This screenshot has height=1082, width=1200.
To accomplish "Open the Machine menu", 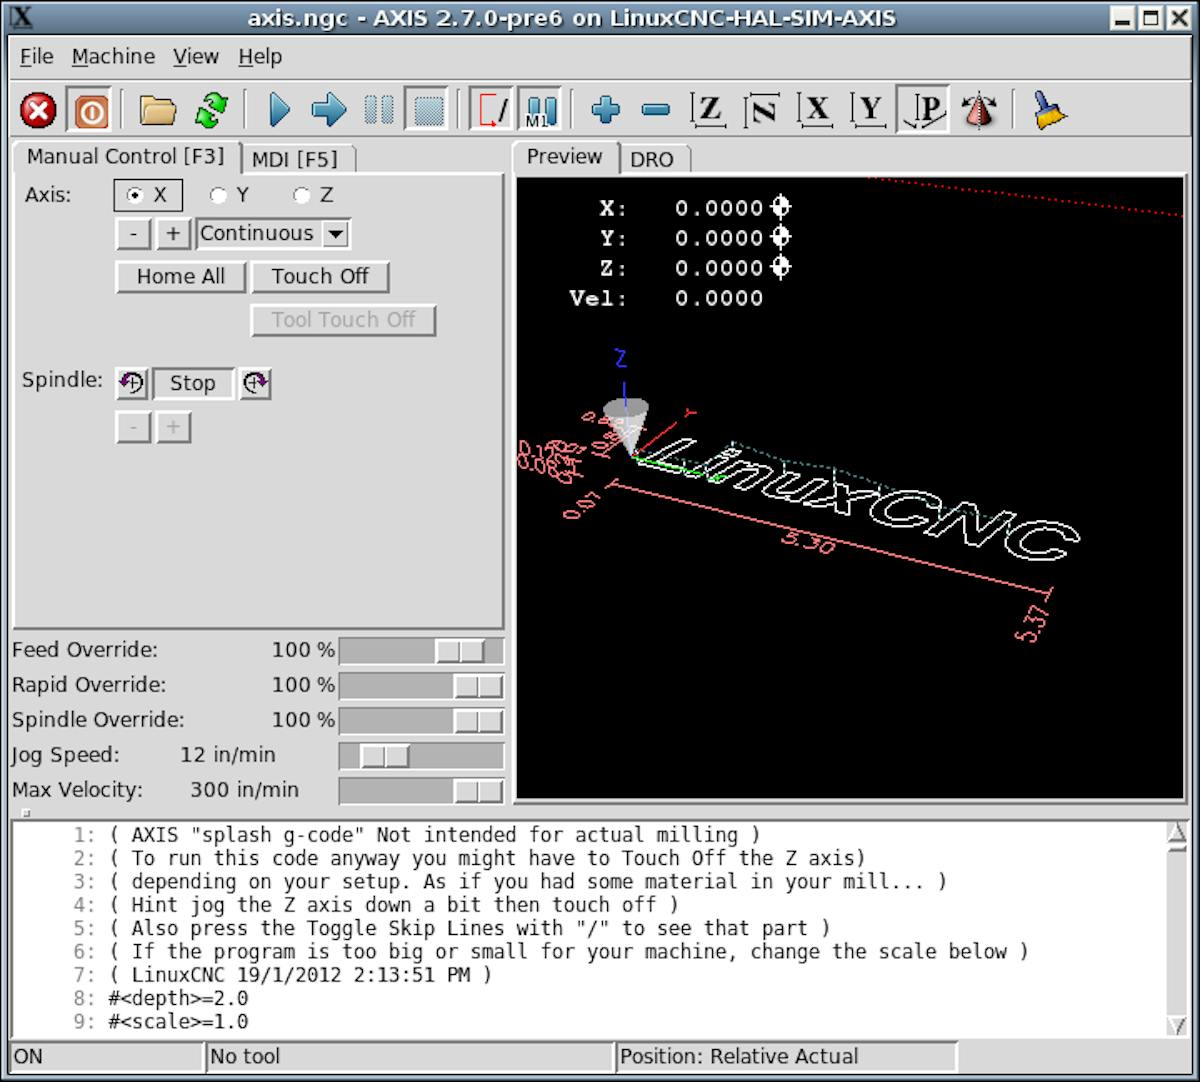I will click(x=113, y=57).
